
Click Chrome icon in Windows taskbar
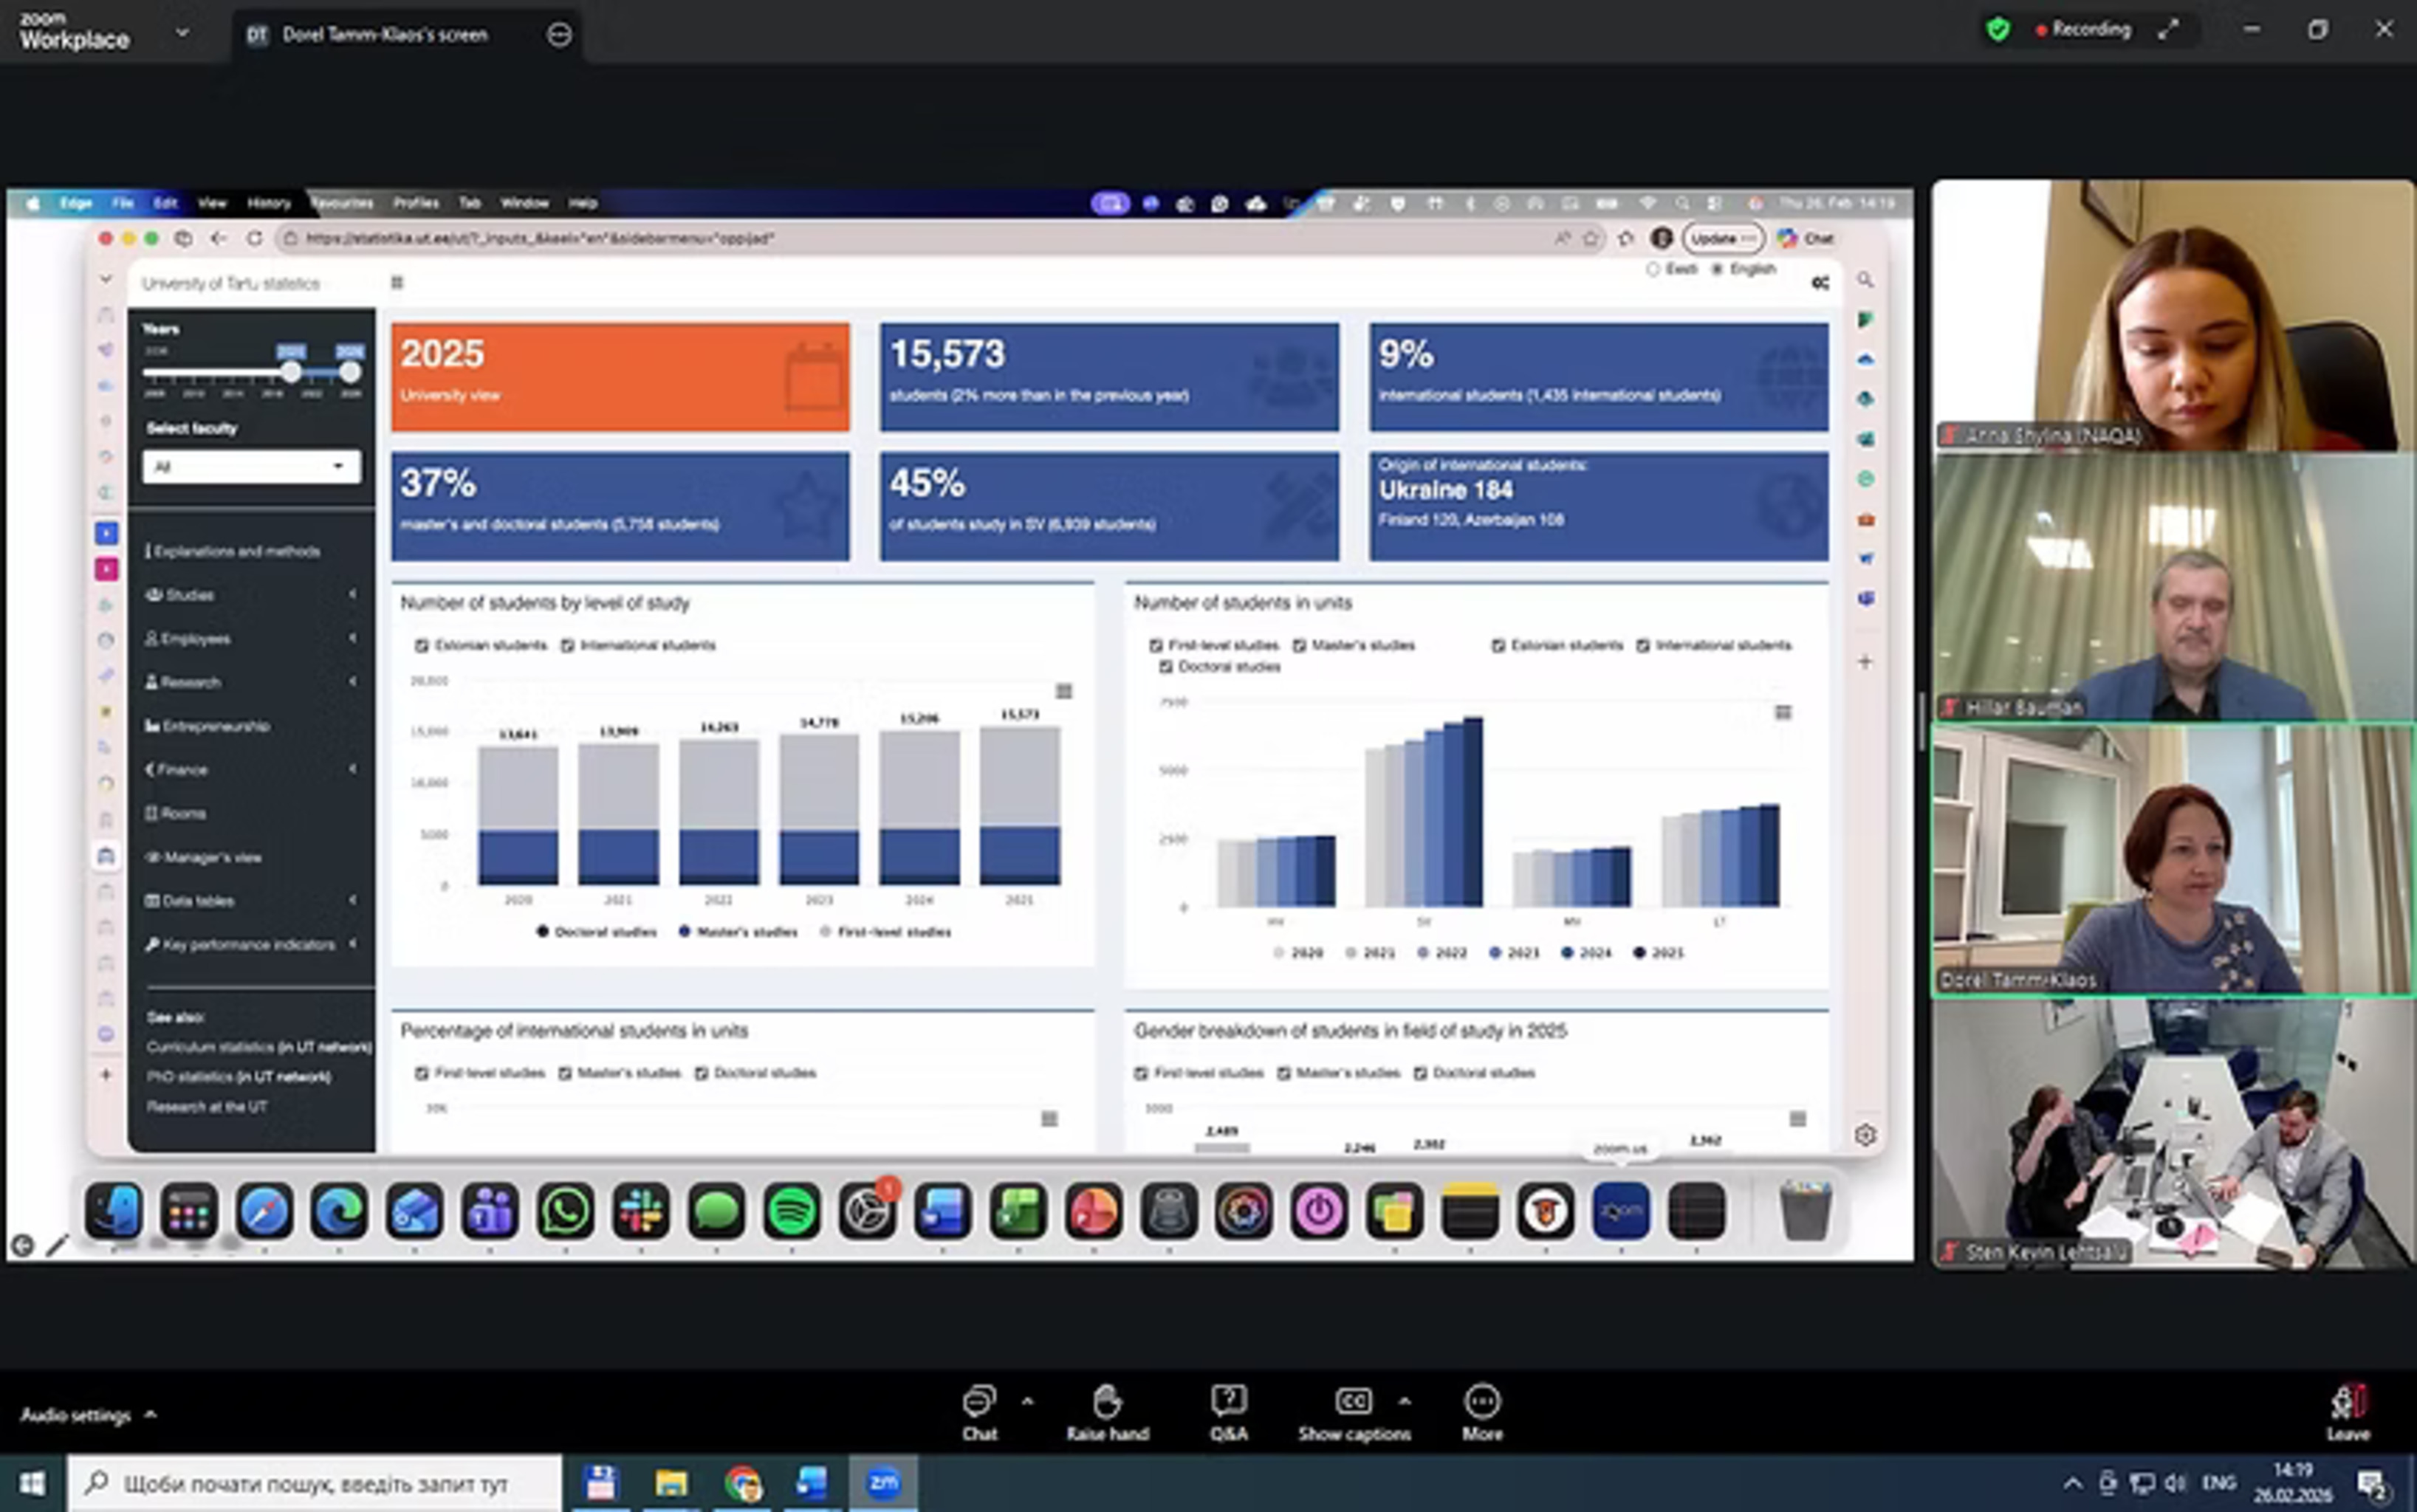point(743,1483)
